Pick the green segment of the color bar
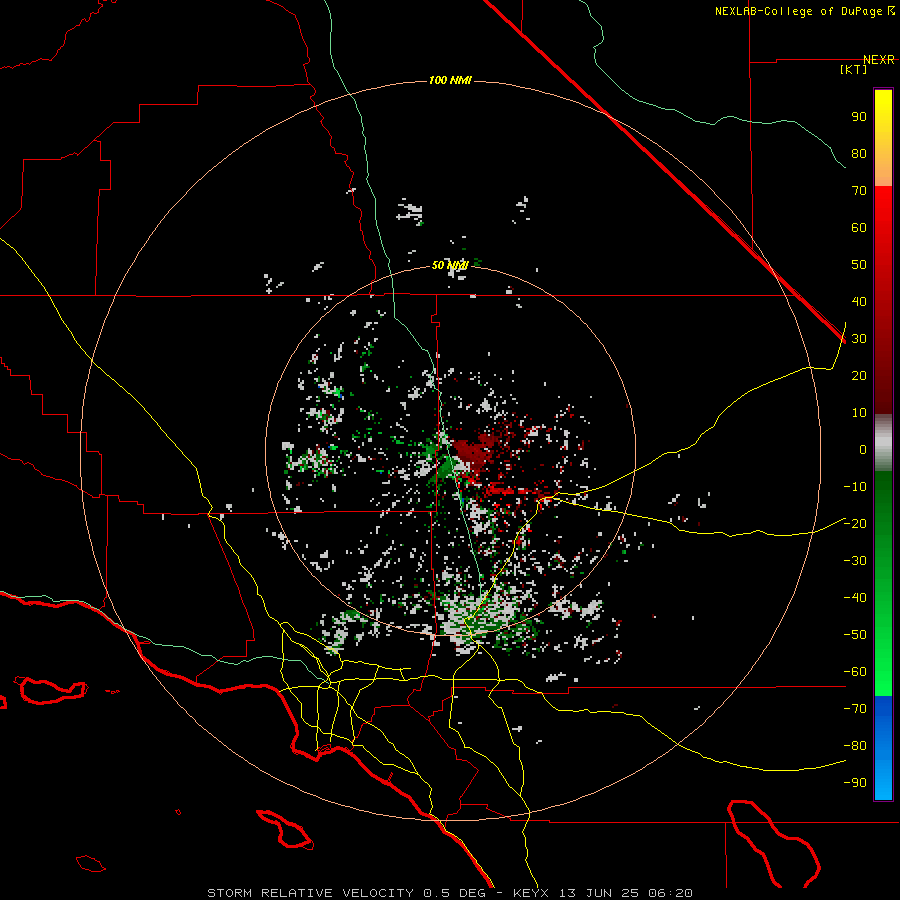The width and height of the screenshot is (900, 900). 883,583
